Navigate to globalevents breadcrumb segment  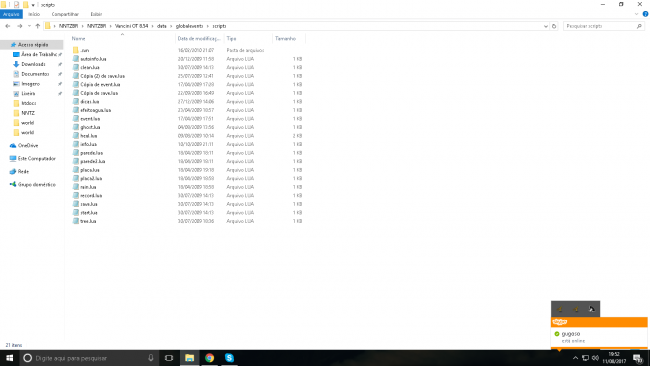coord(189,26)
